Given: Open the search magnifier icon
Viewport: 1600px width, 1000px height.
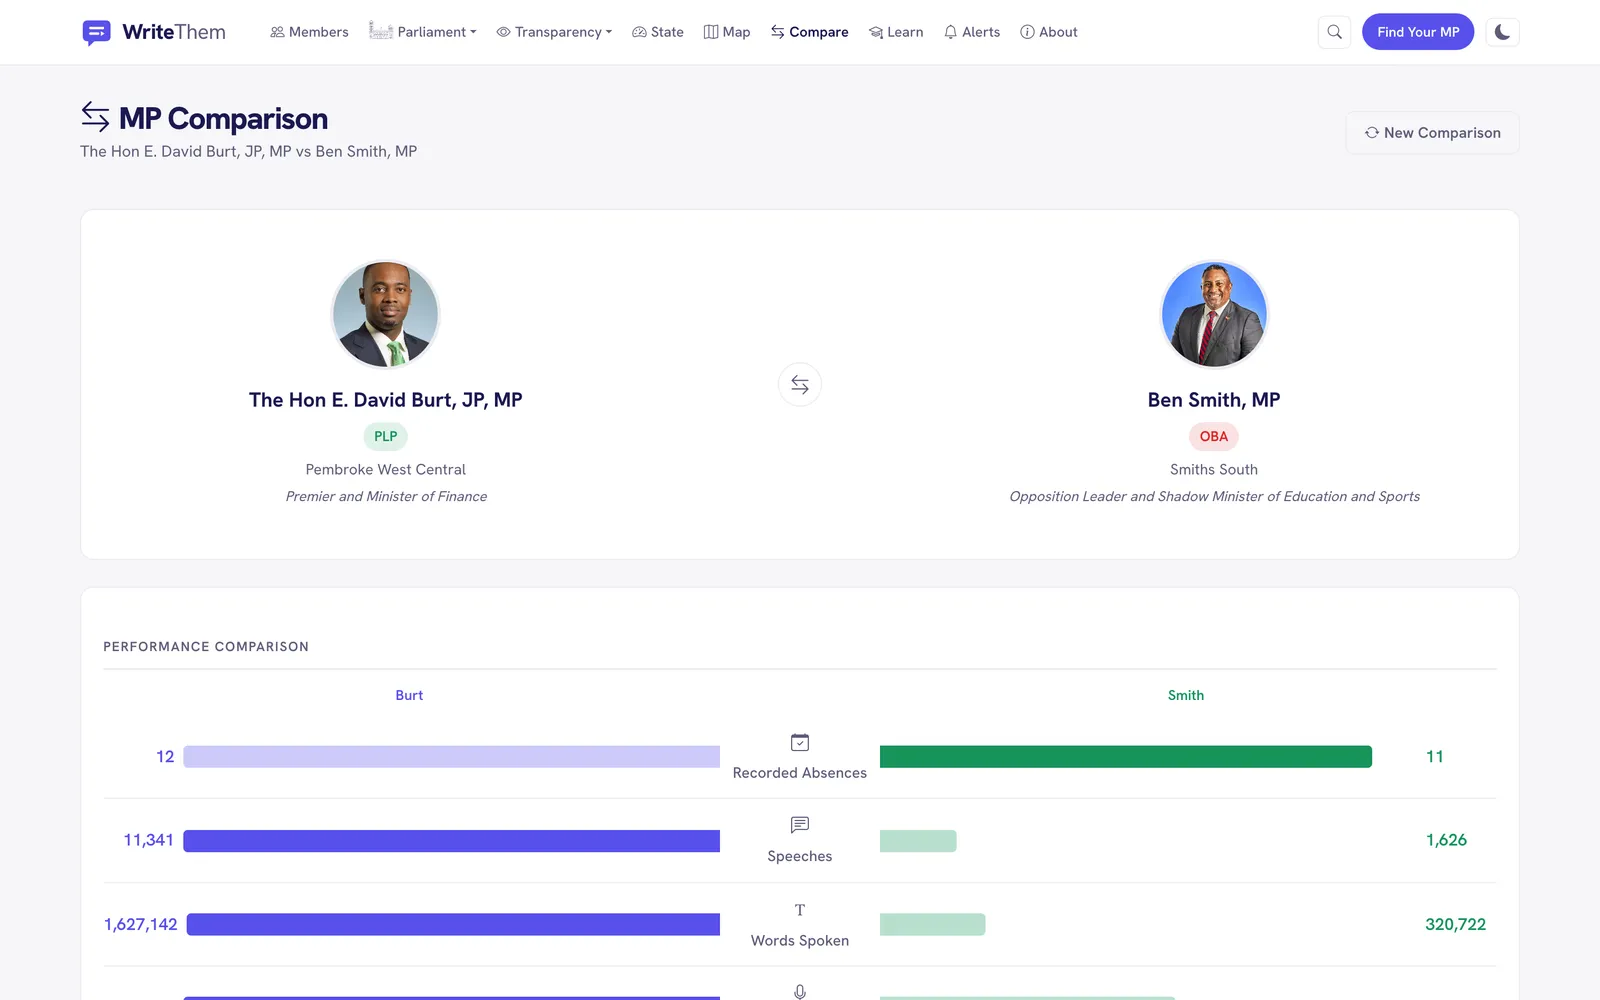Looking at the screenshot, I should pyautogui.click(x=1334, y=32).
